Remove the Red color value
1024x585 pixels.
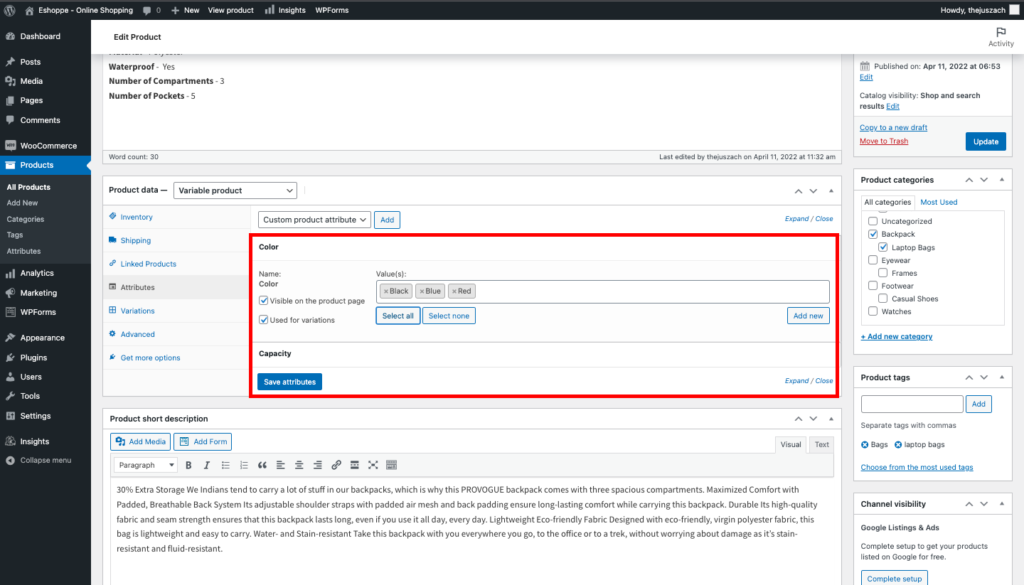click(x=455, y=291)
